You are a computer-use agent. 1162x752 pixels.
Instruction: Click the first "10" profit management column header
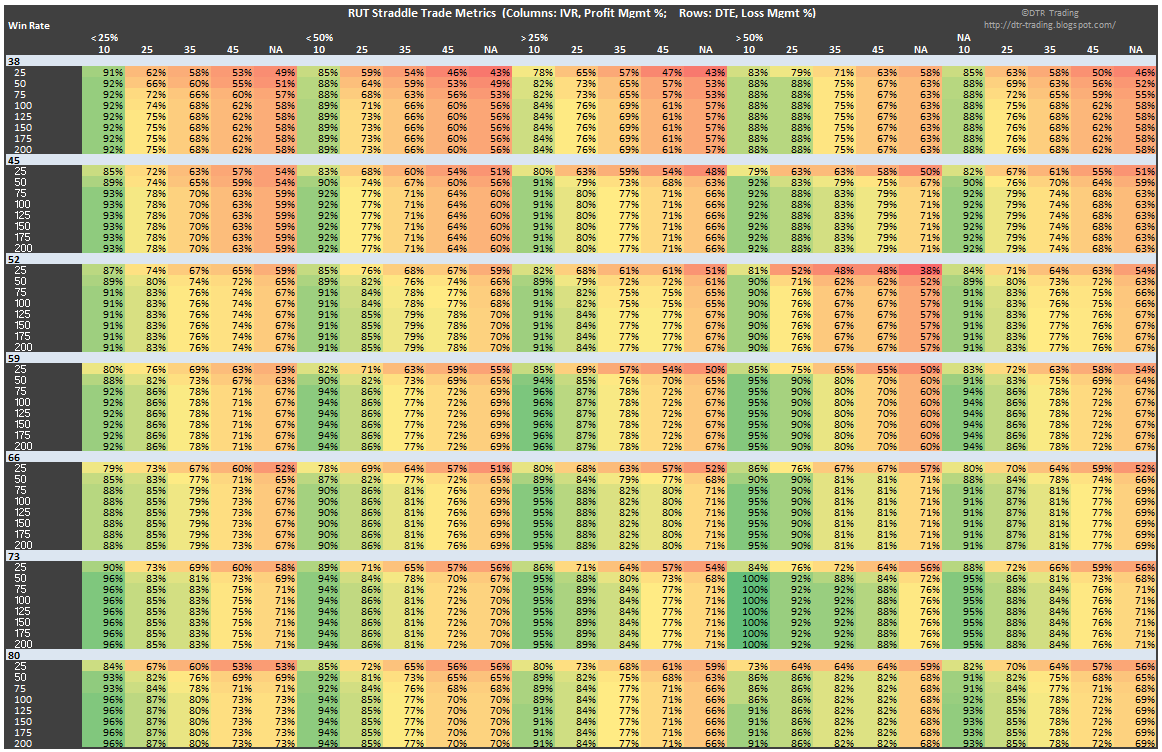(104, 47)
